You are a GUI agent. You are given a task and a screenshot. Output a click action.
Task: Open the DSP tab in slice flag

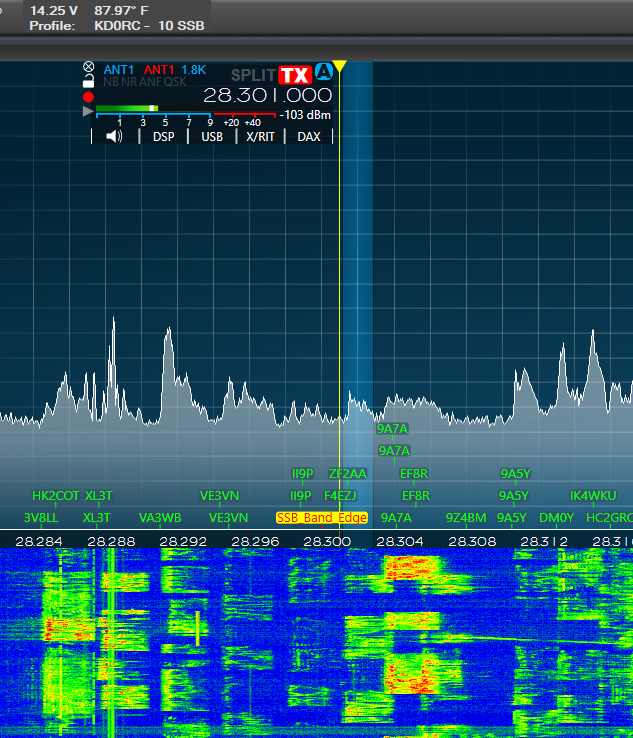164,136
